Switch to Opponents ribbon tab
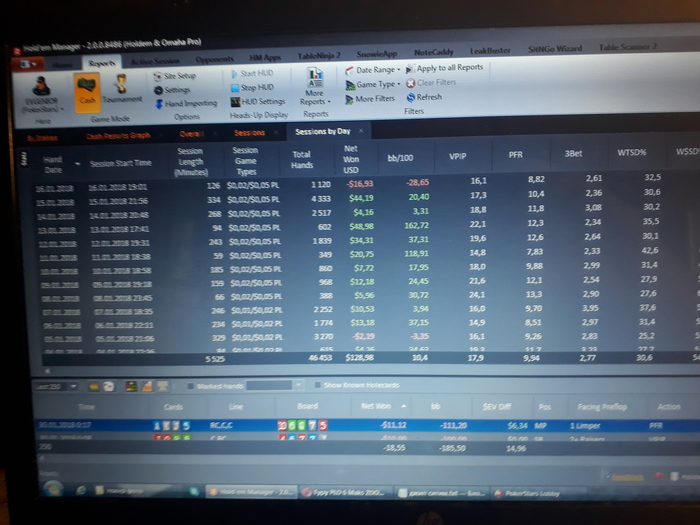 tap(214, 59)
